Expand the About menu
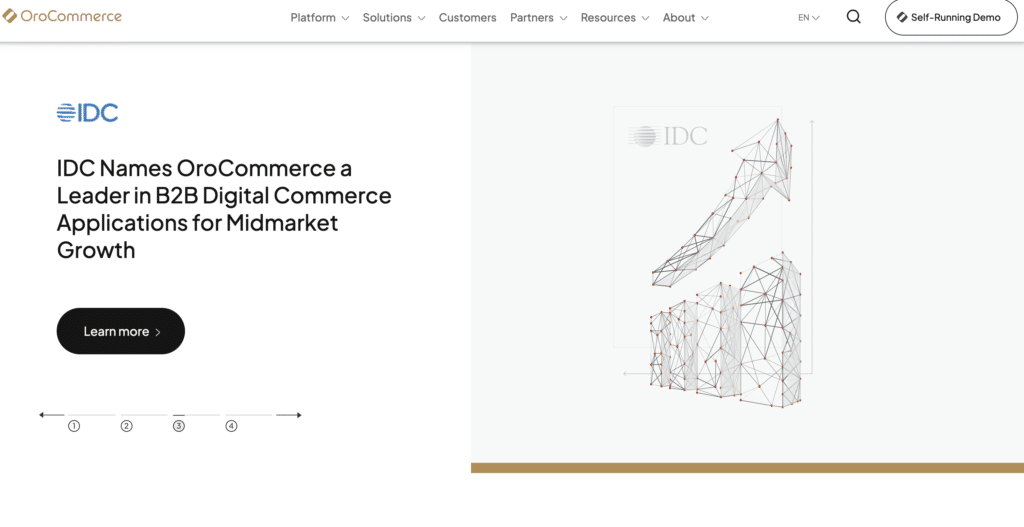 [x=686, y=18]
